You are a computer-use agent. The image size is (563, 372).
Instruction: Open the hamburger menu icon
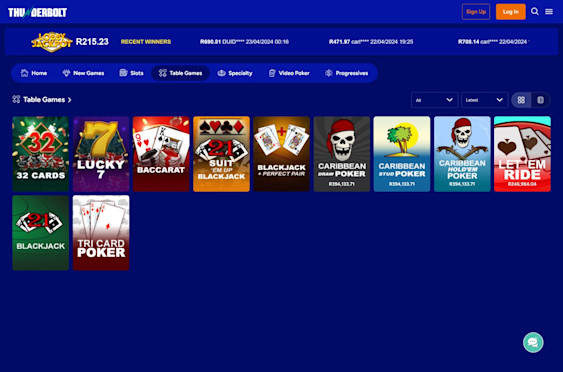coord(549,12)
